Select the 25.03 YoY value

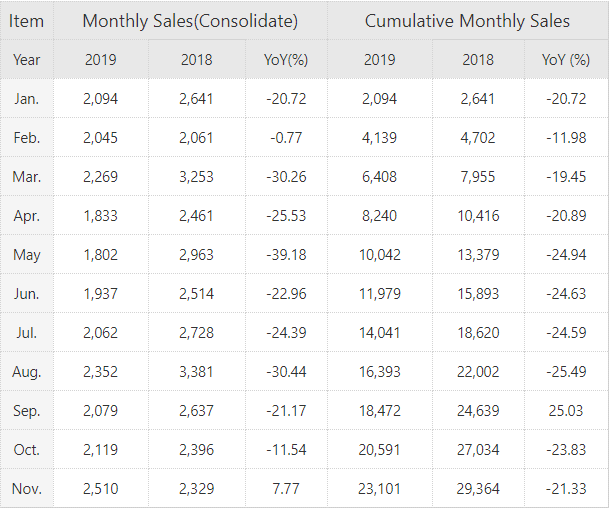(566, 411)
